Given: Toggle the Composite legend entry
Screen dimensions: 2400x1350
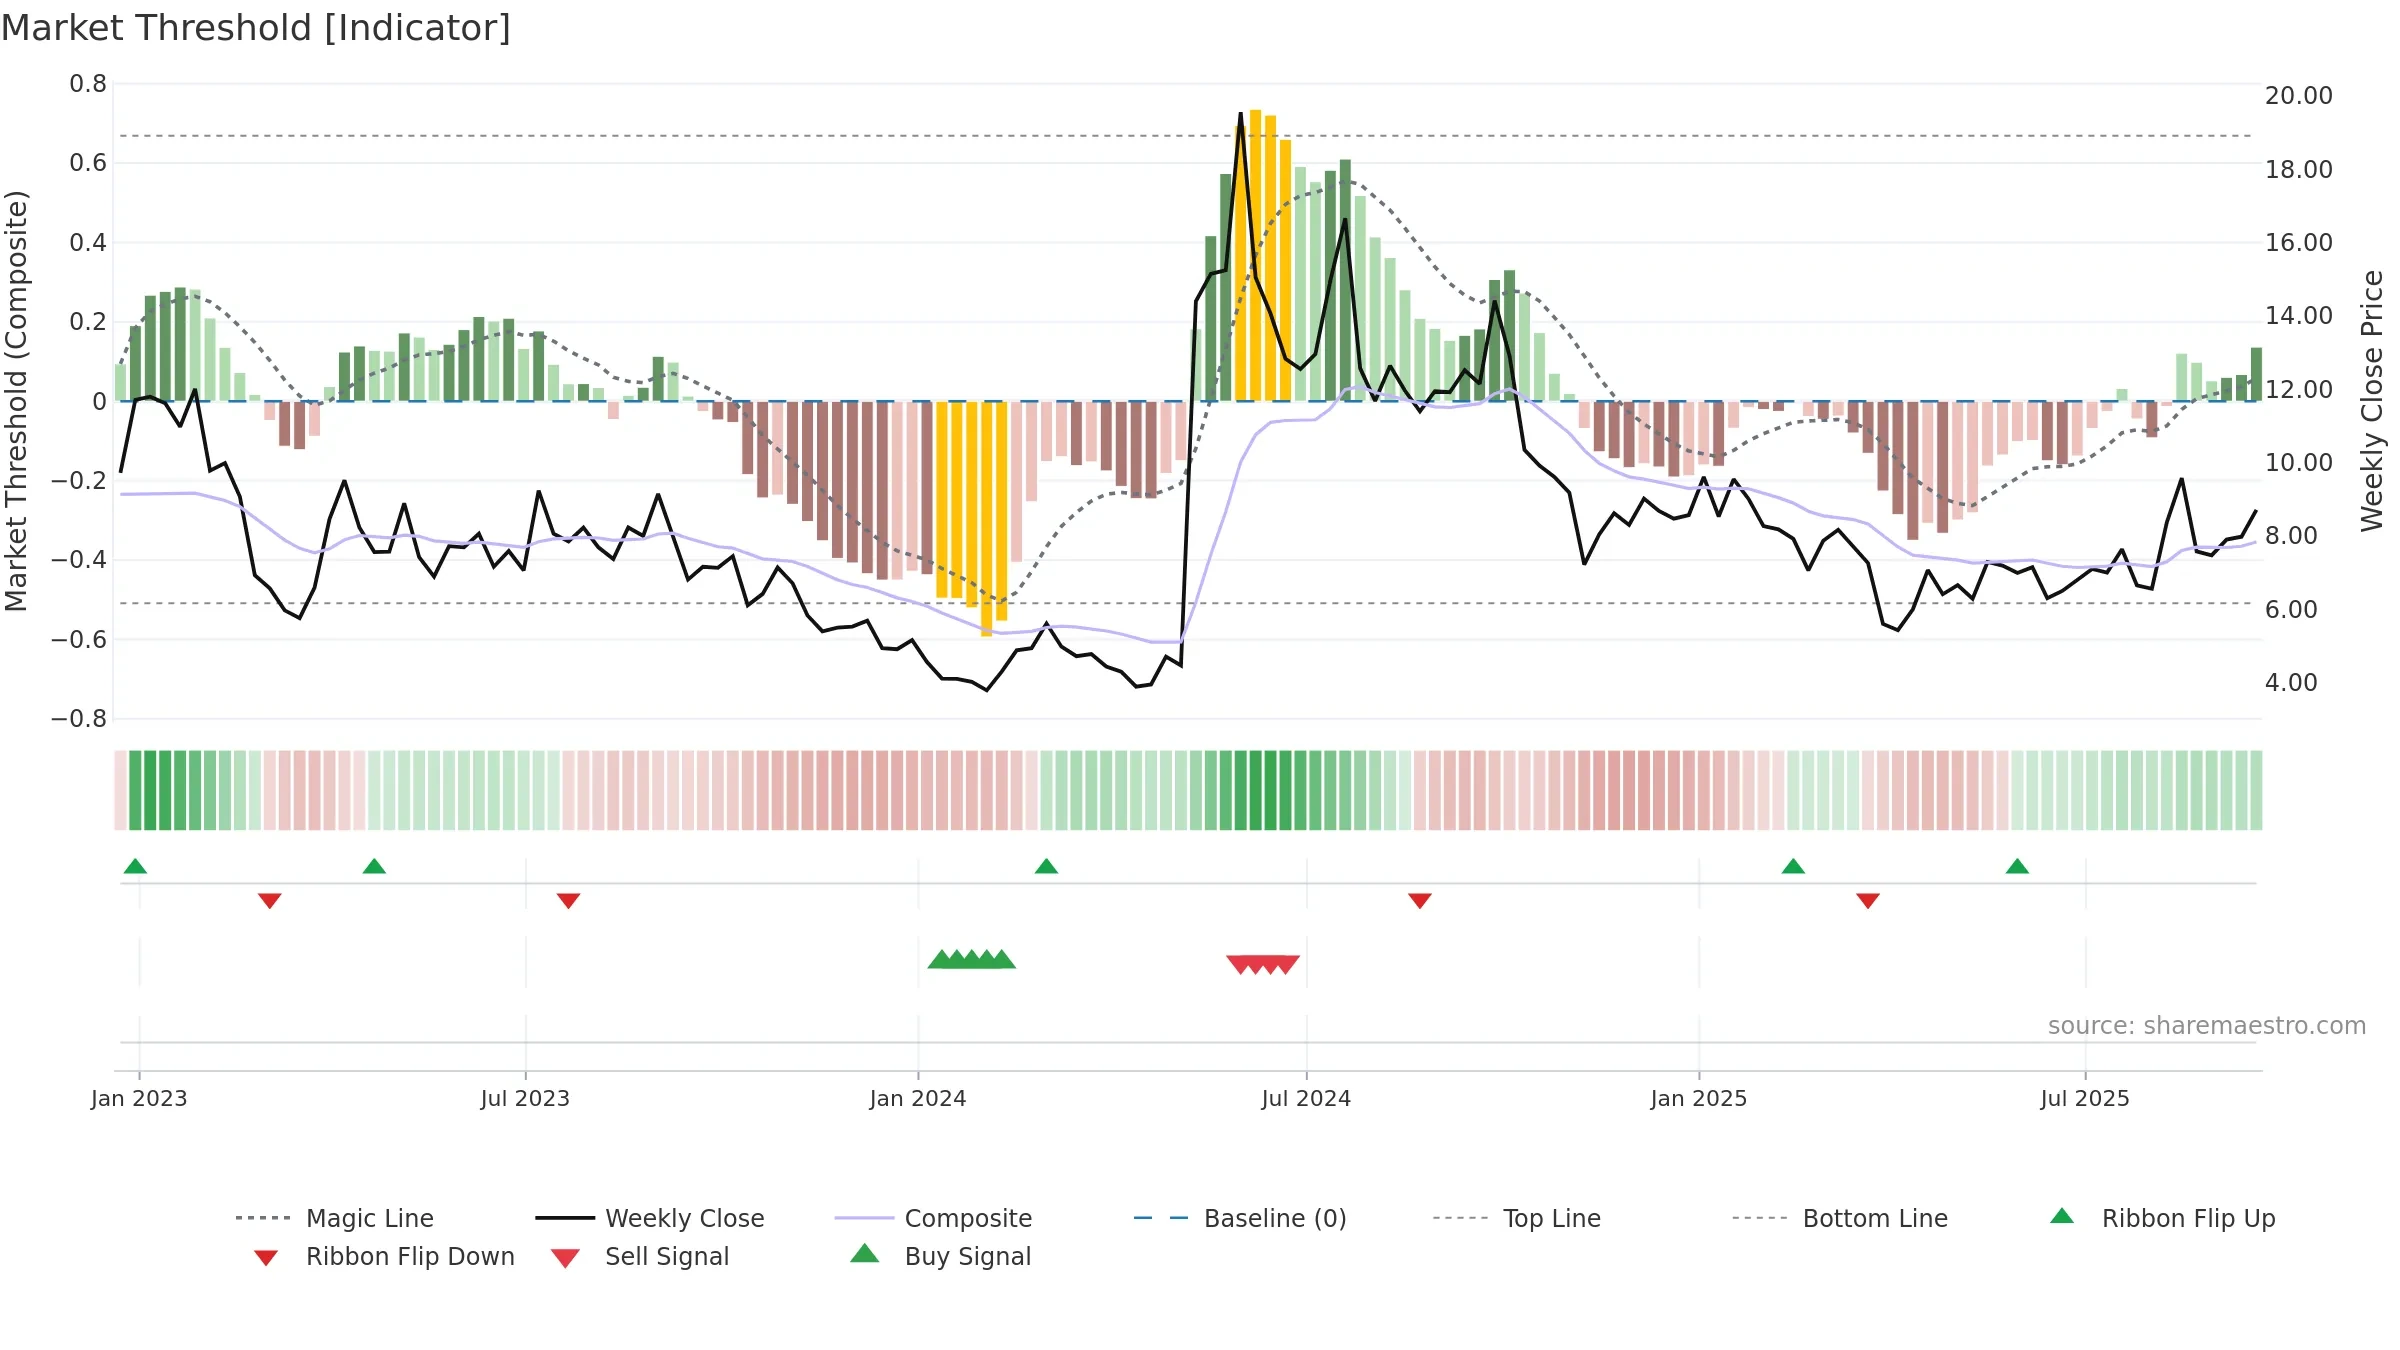Looking at the screenshot, I should [933, 1218].
